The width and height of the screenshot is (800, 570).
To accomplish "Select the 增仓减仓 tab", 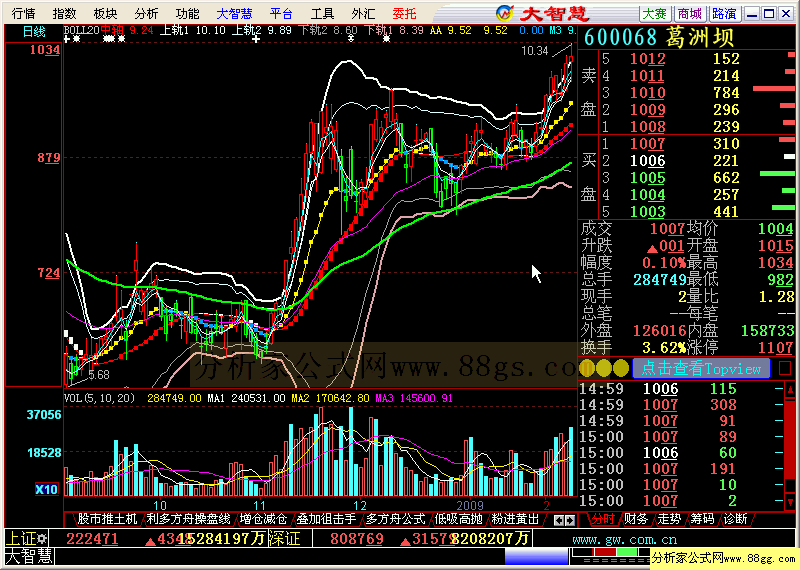I will [263, 519].
